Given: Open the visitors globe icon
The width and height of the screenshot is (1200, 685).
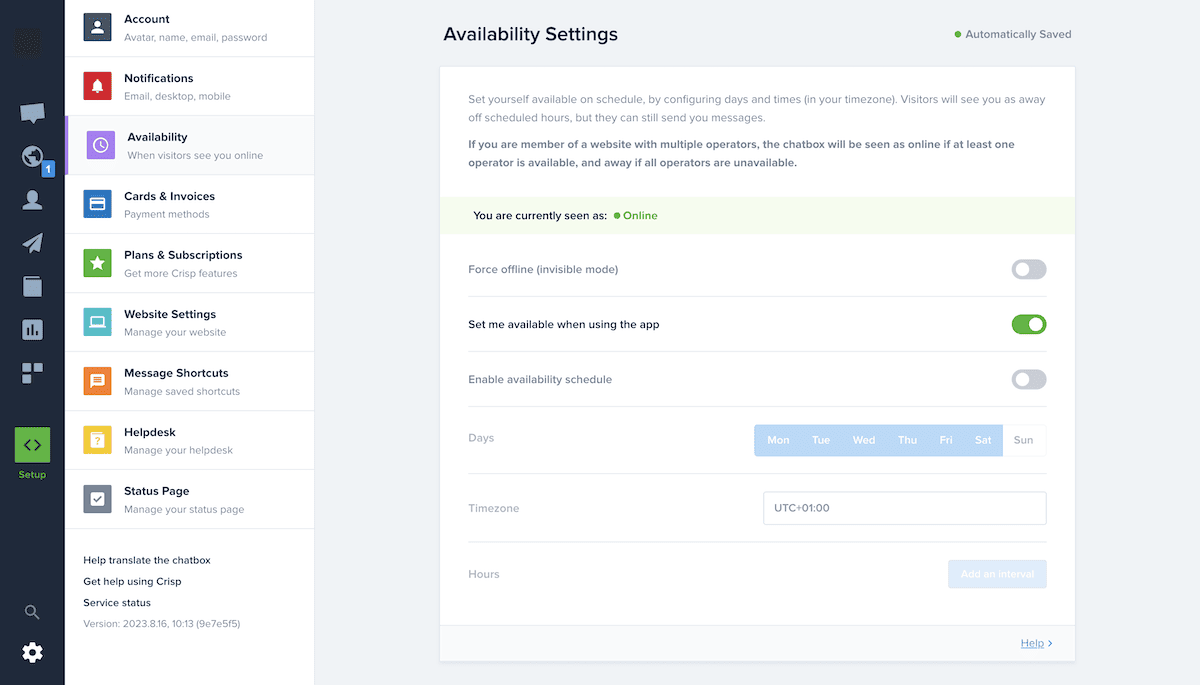Looking at the screenshot, I should tap(32, 157).
